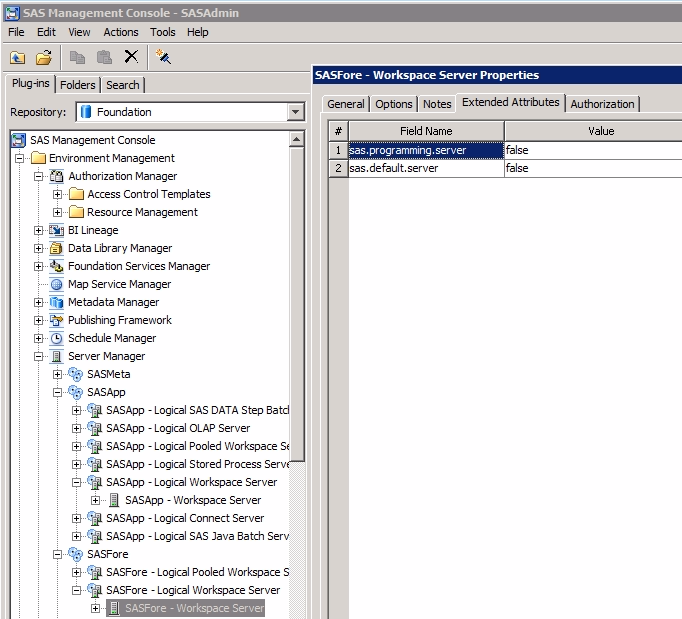This screenshot has width=682, height=619.
Task: Expand the BI Lineage node
Action: click(x=39, y=230)
